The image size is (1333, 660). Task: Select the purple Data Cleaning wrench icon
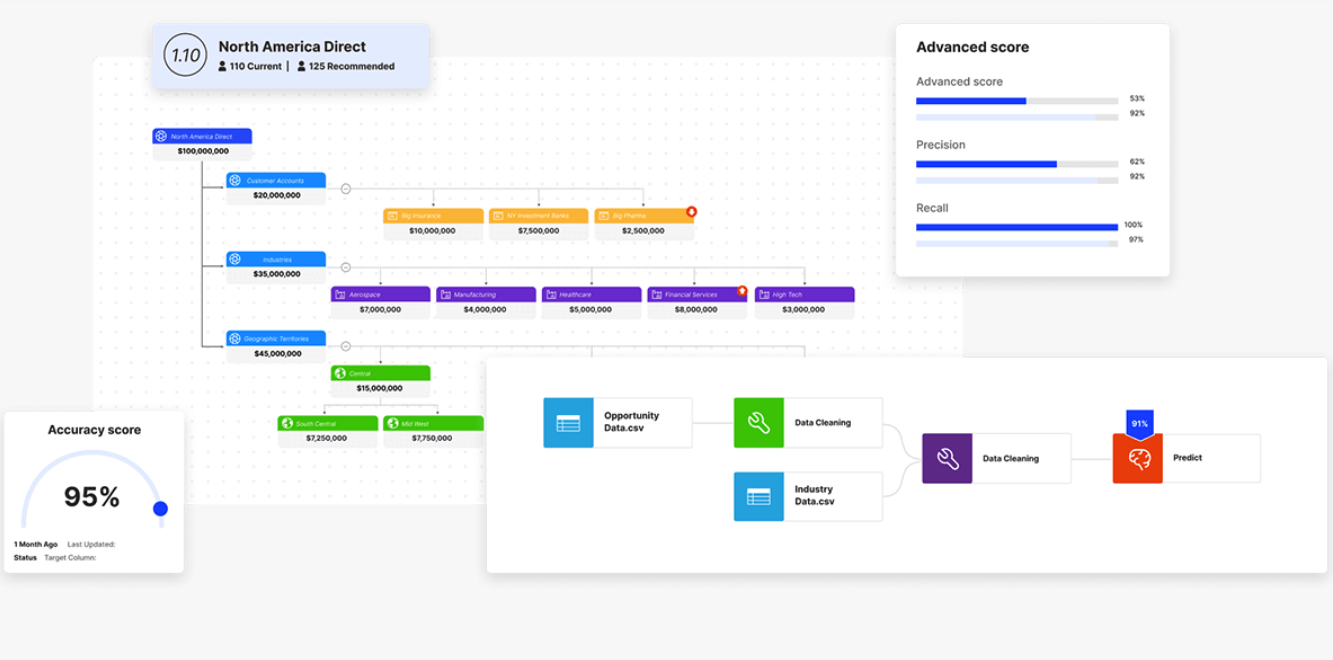pos(947,458)
